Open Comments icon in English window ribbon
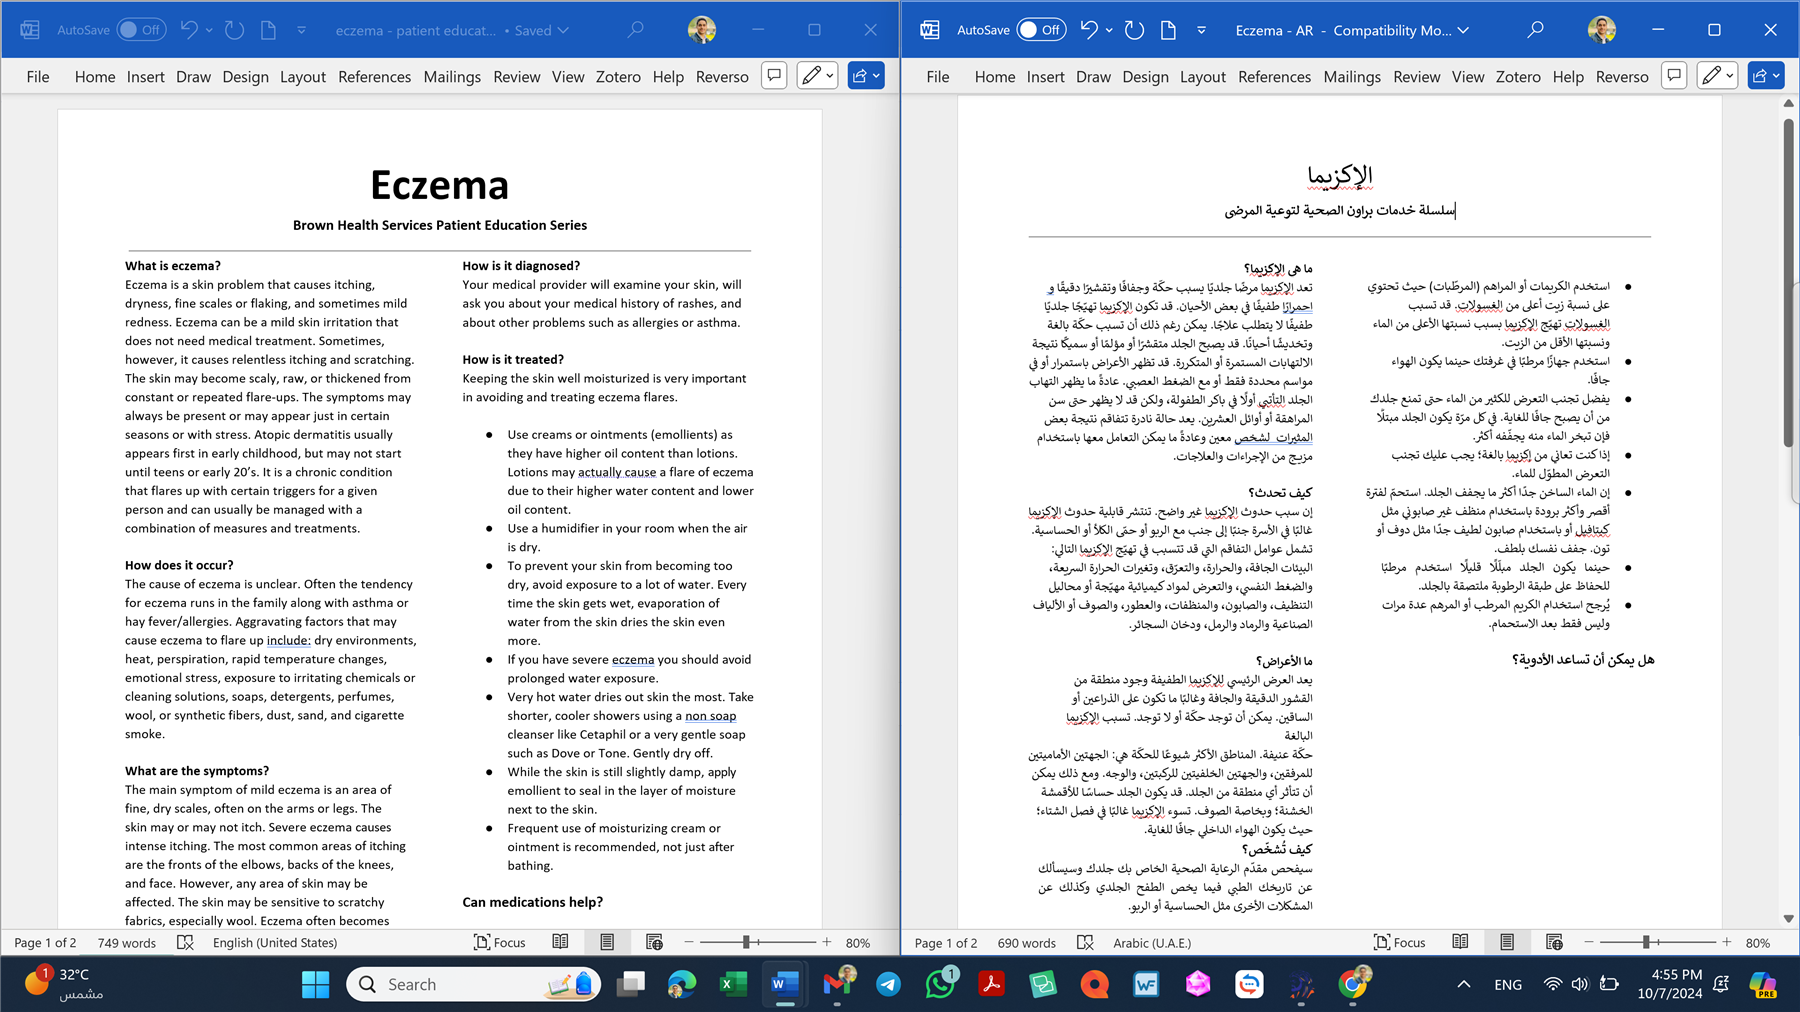This screenshot has width=1800, height=1012. coord(774,75)
